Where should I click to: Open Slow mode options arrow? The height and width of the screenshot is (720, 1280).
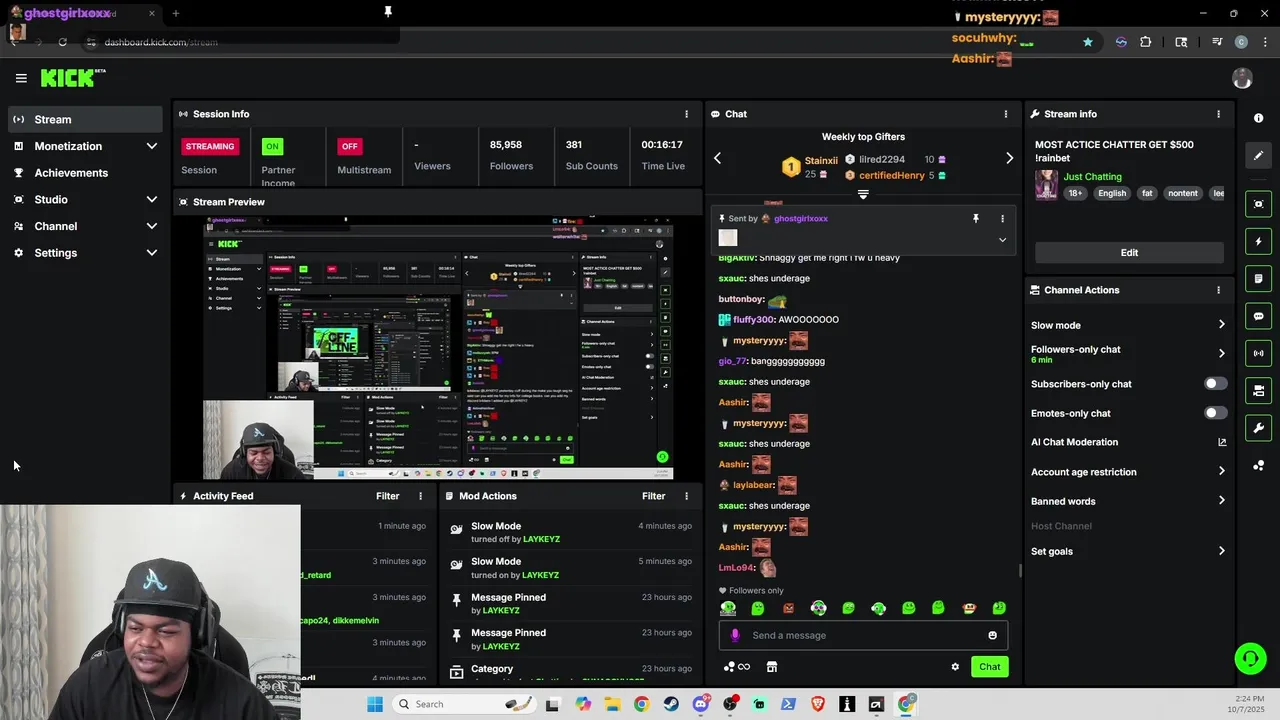[x=1221, y=325]
